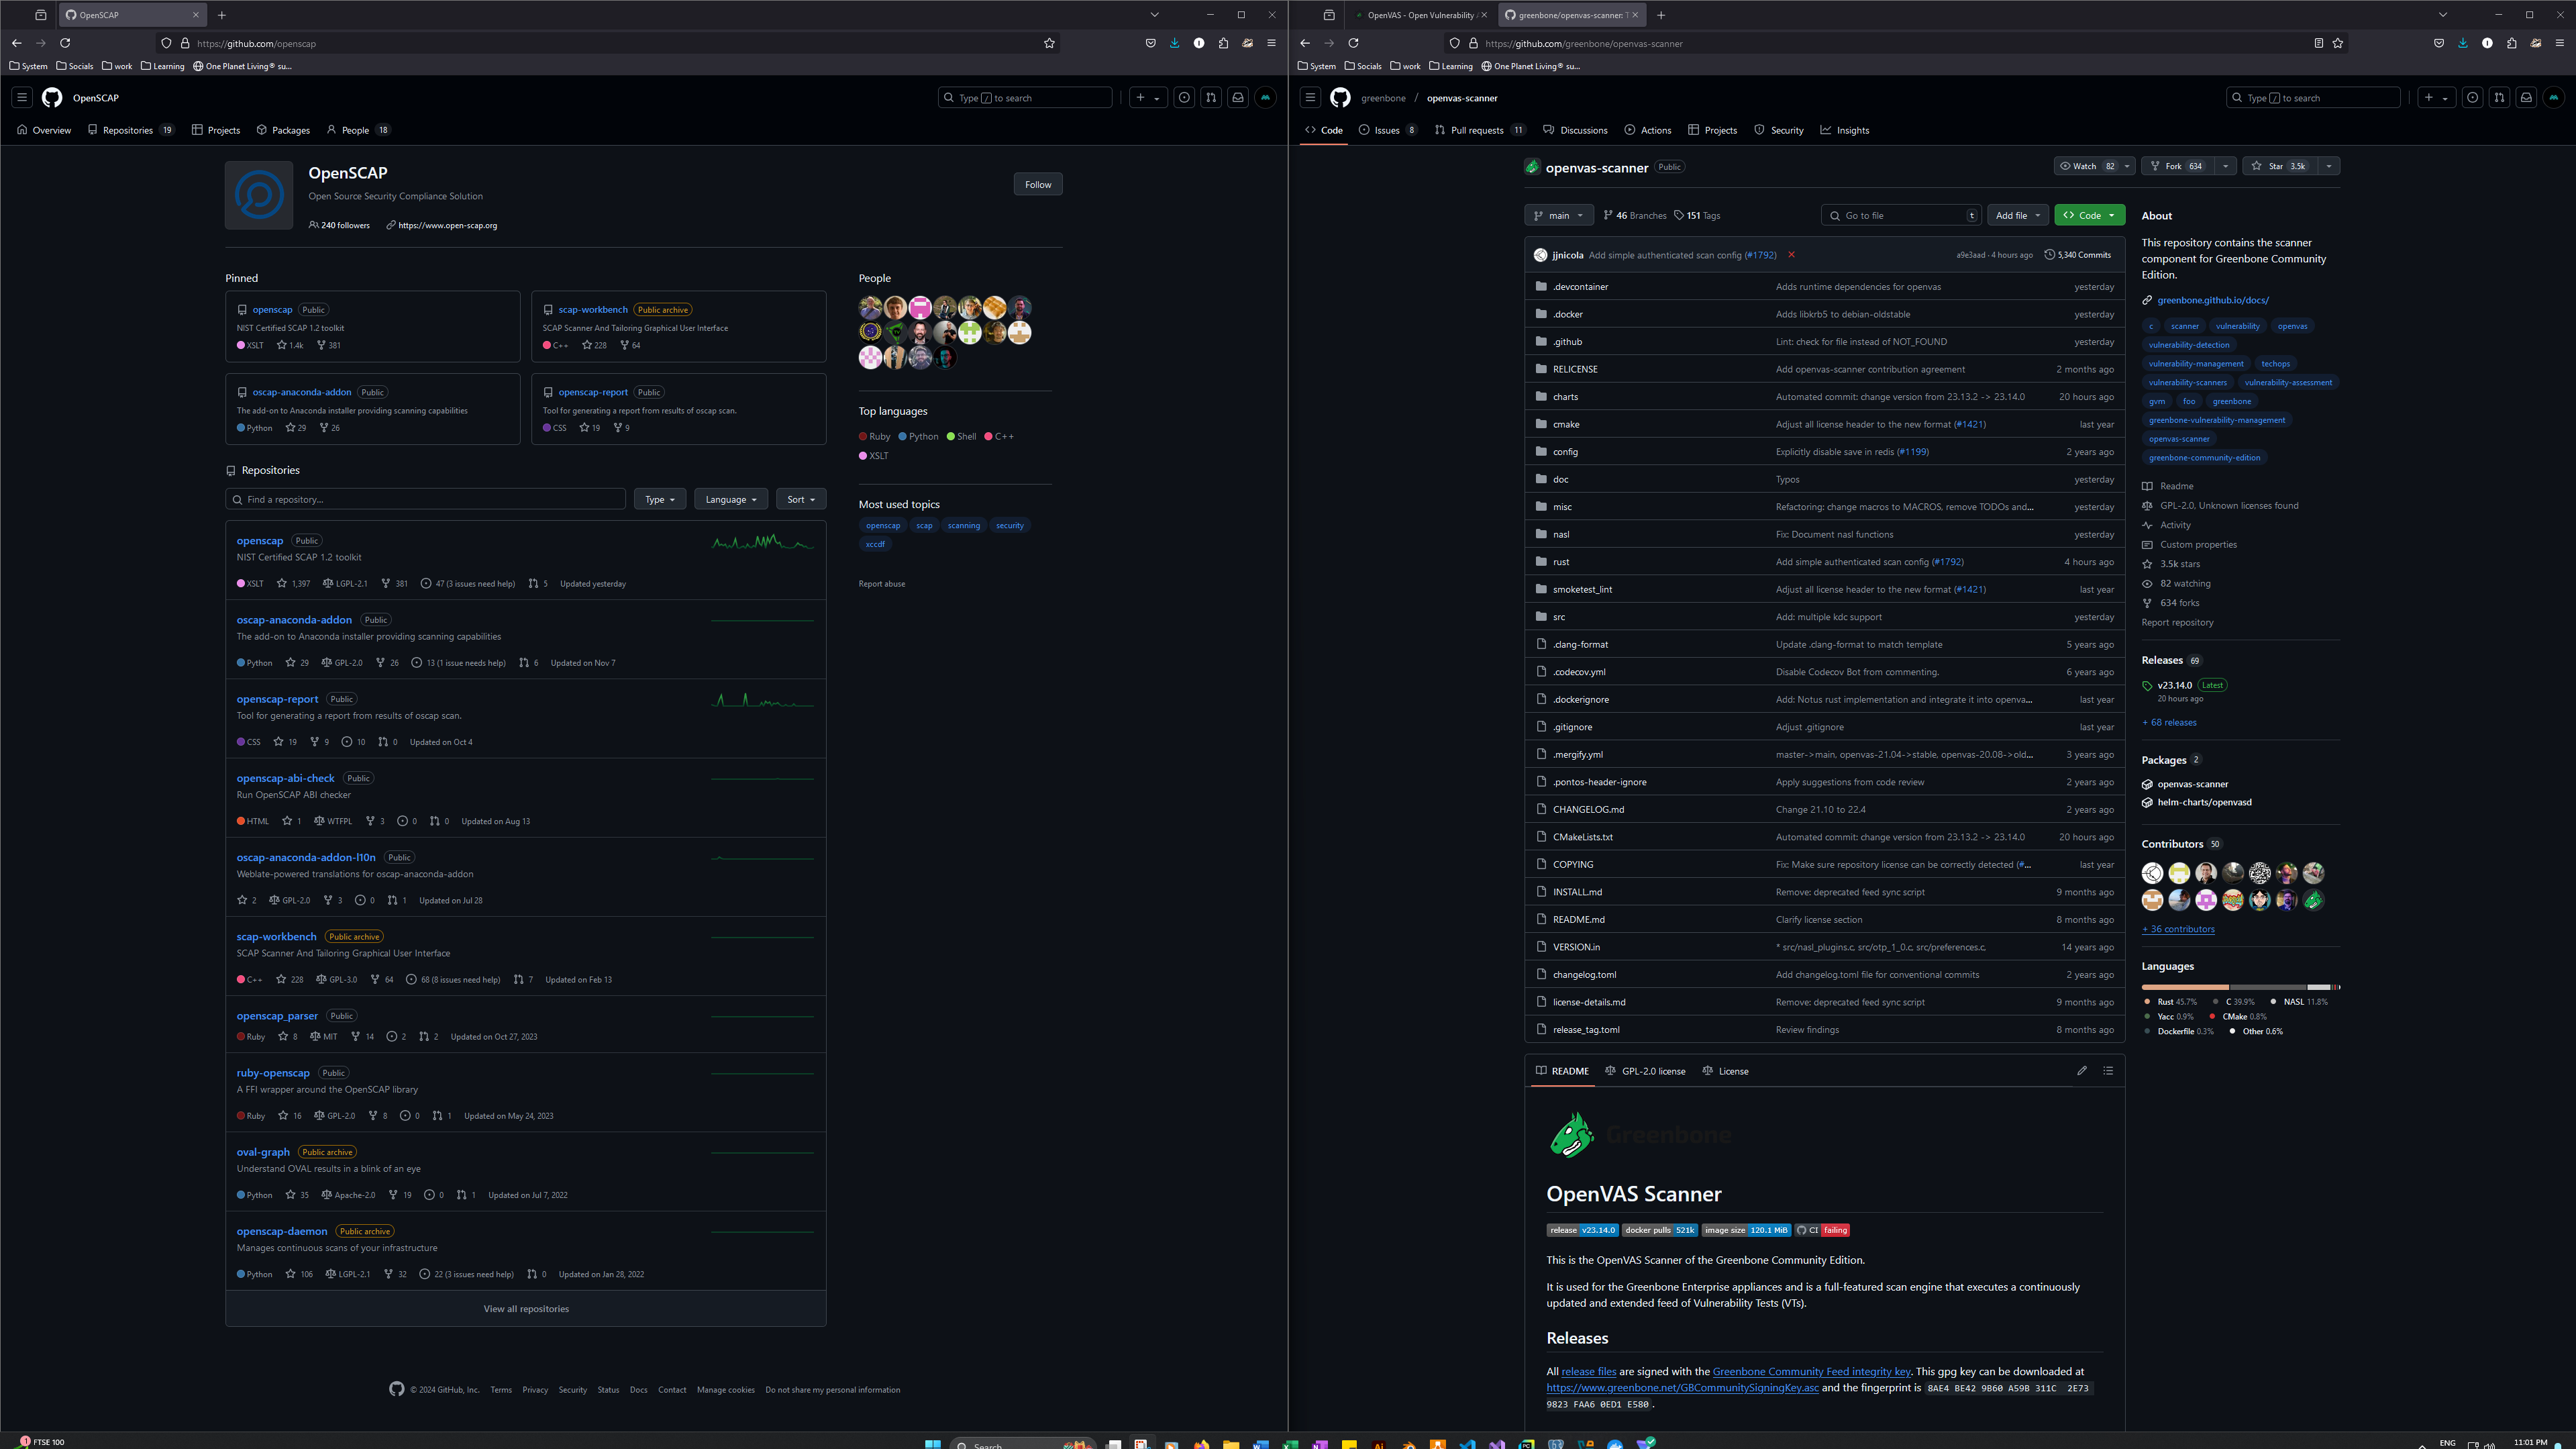Toggle reader view in openvas-scanner address bar
The image size is (2576, 1449).
point(2318,43)
